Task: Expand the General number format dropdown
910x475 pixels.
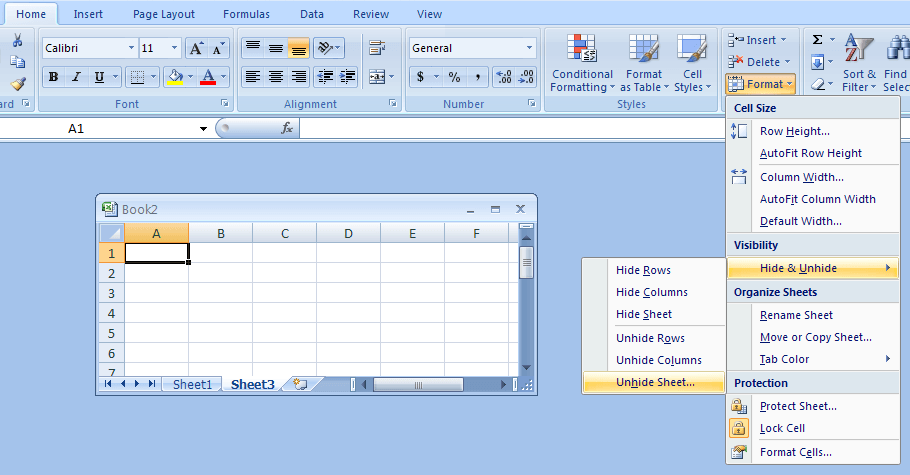Action: pyautogui.click(x=530, y=48)
